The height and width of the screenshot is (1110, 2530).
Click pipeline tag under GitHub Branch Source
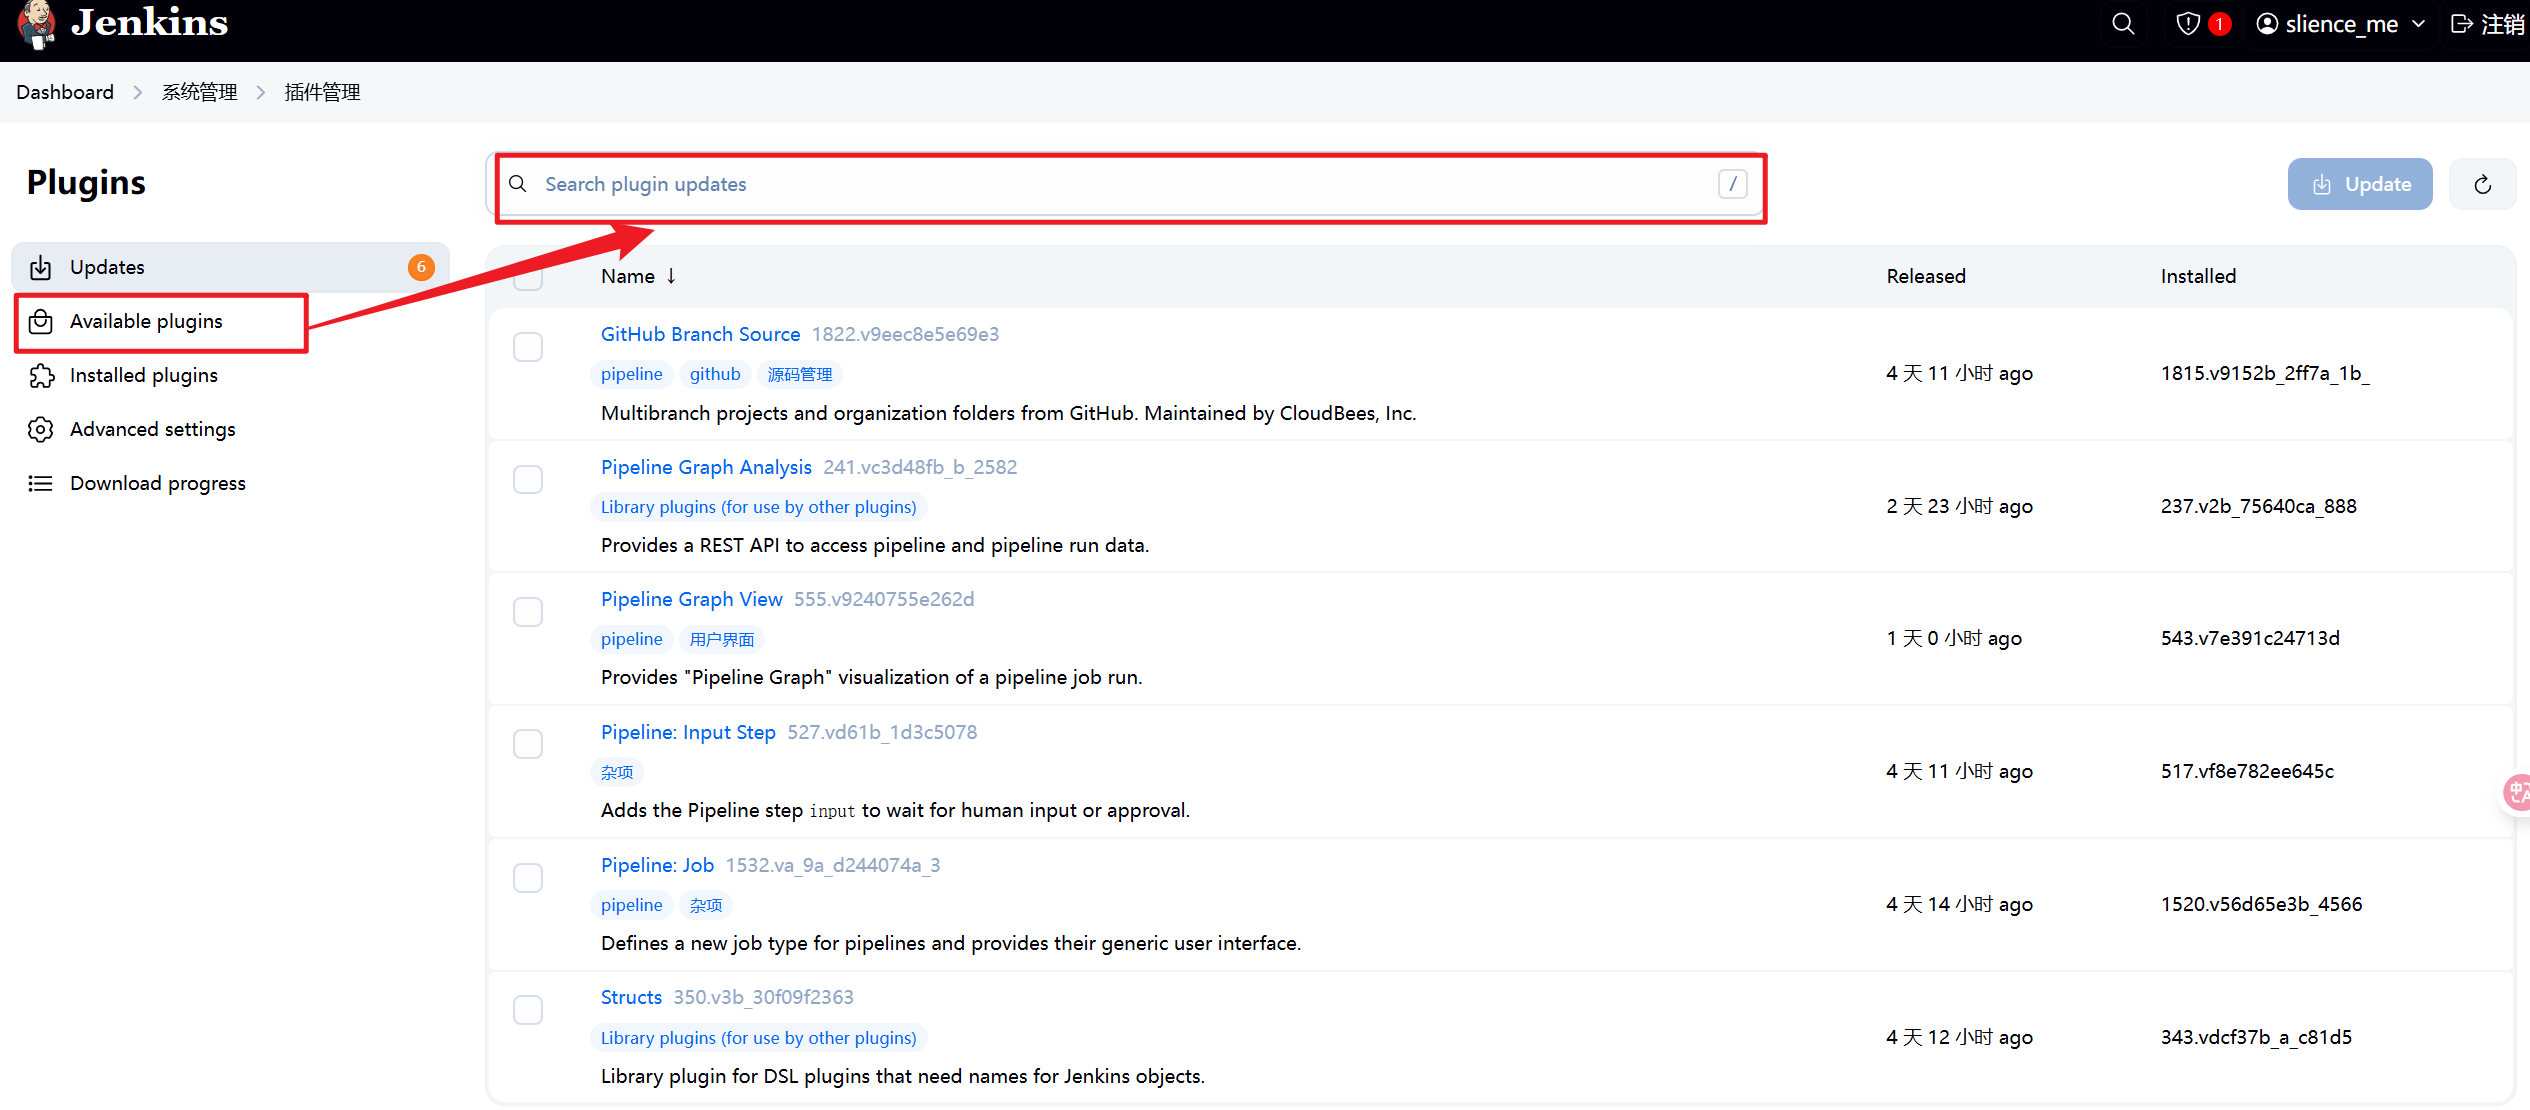click(631, 374)
